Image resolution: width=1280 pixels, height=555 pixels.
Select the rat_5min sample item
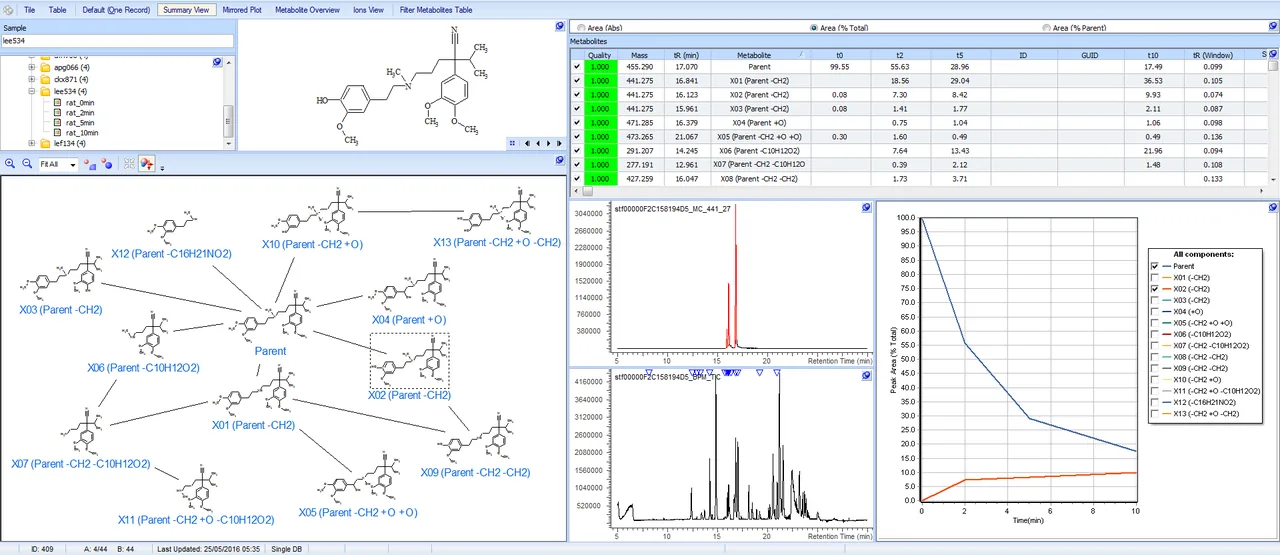click(81, 122)
